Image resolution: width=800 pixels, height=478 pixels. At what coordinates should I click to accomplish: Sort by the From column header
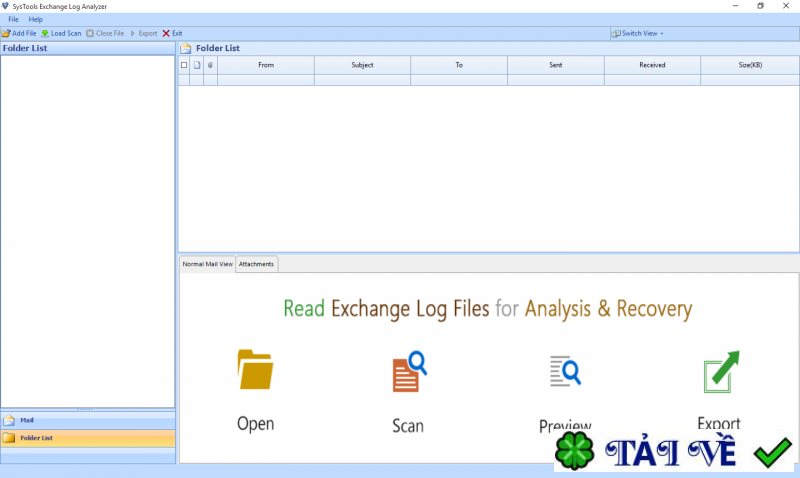coord(266,65)
